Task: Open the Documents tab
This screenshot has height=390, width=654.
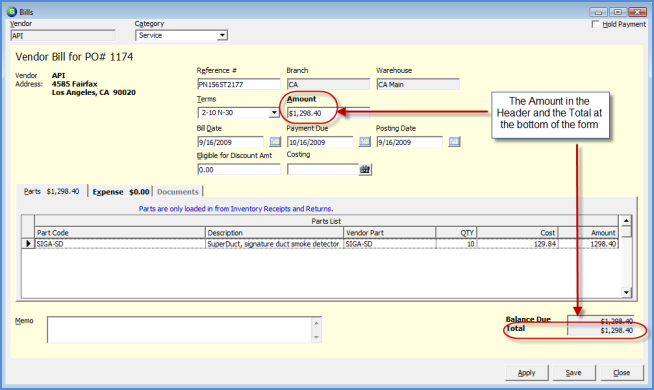Action: 178,192
